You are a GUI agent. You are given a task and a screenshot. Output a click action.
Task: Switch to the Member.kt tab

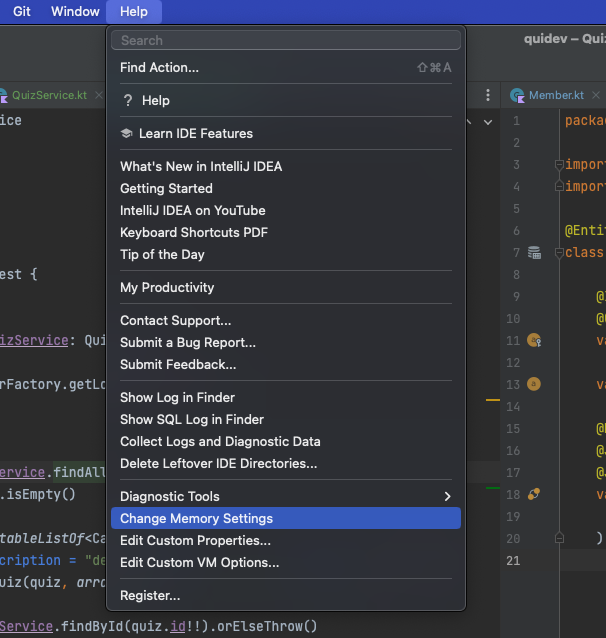click(556, 95)
